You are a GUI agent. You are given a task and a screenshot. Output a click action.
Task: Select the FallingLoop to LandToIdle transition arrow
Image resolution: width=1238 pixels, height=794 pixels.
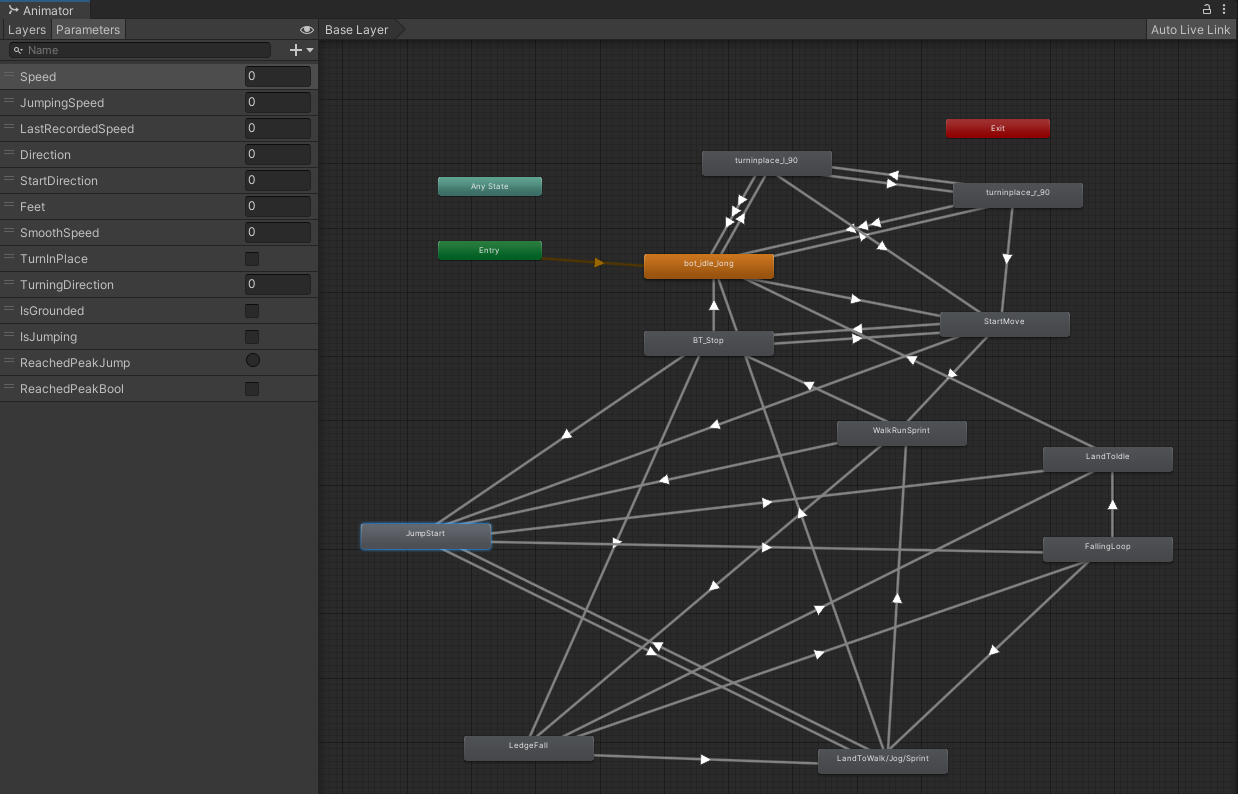click(1112, 505)
